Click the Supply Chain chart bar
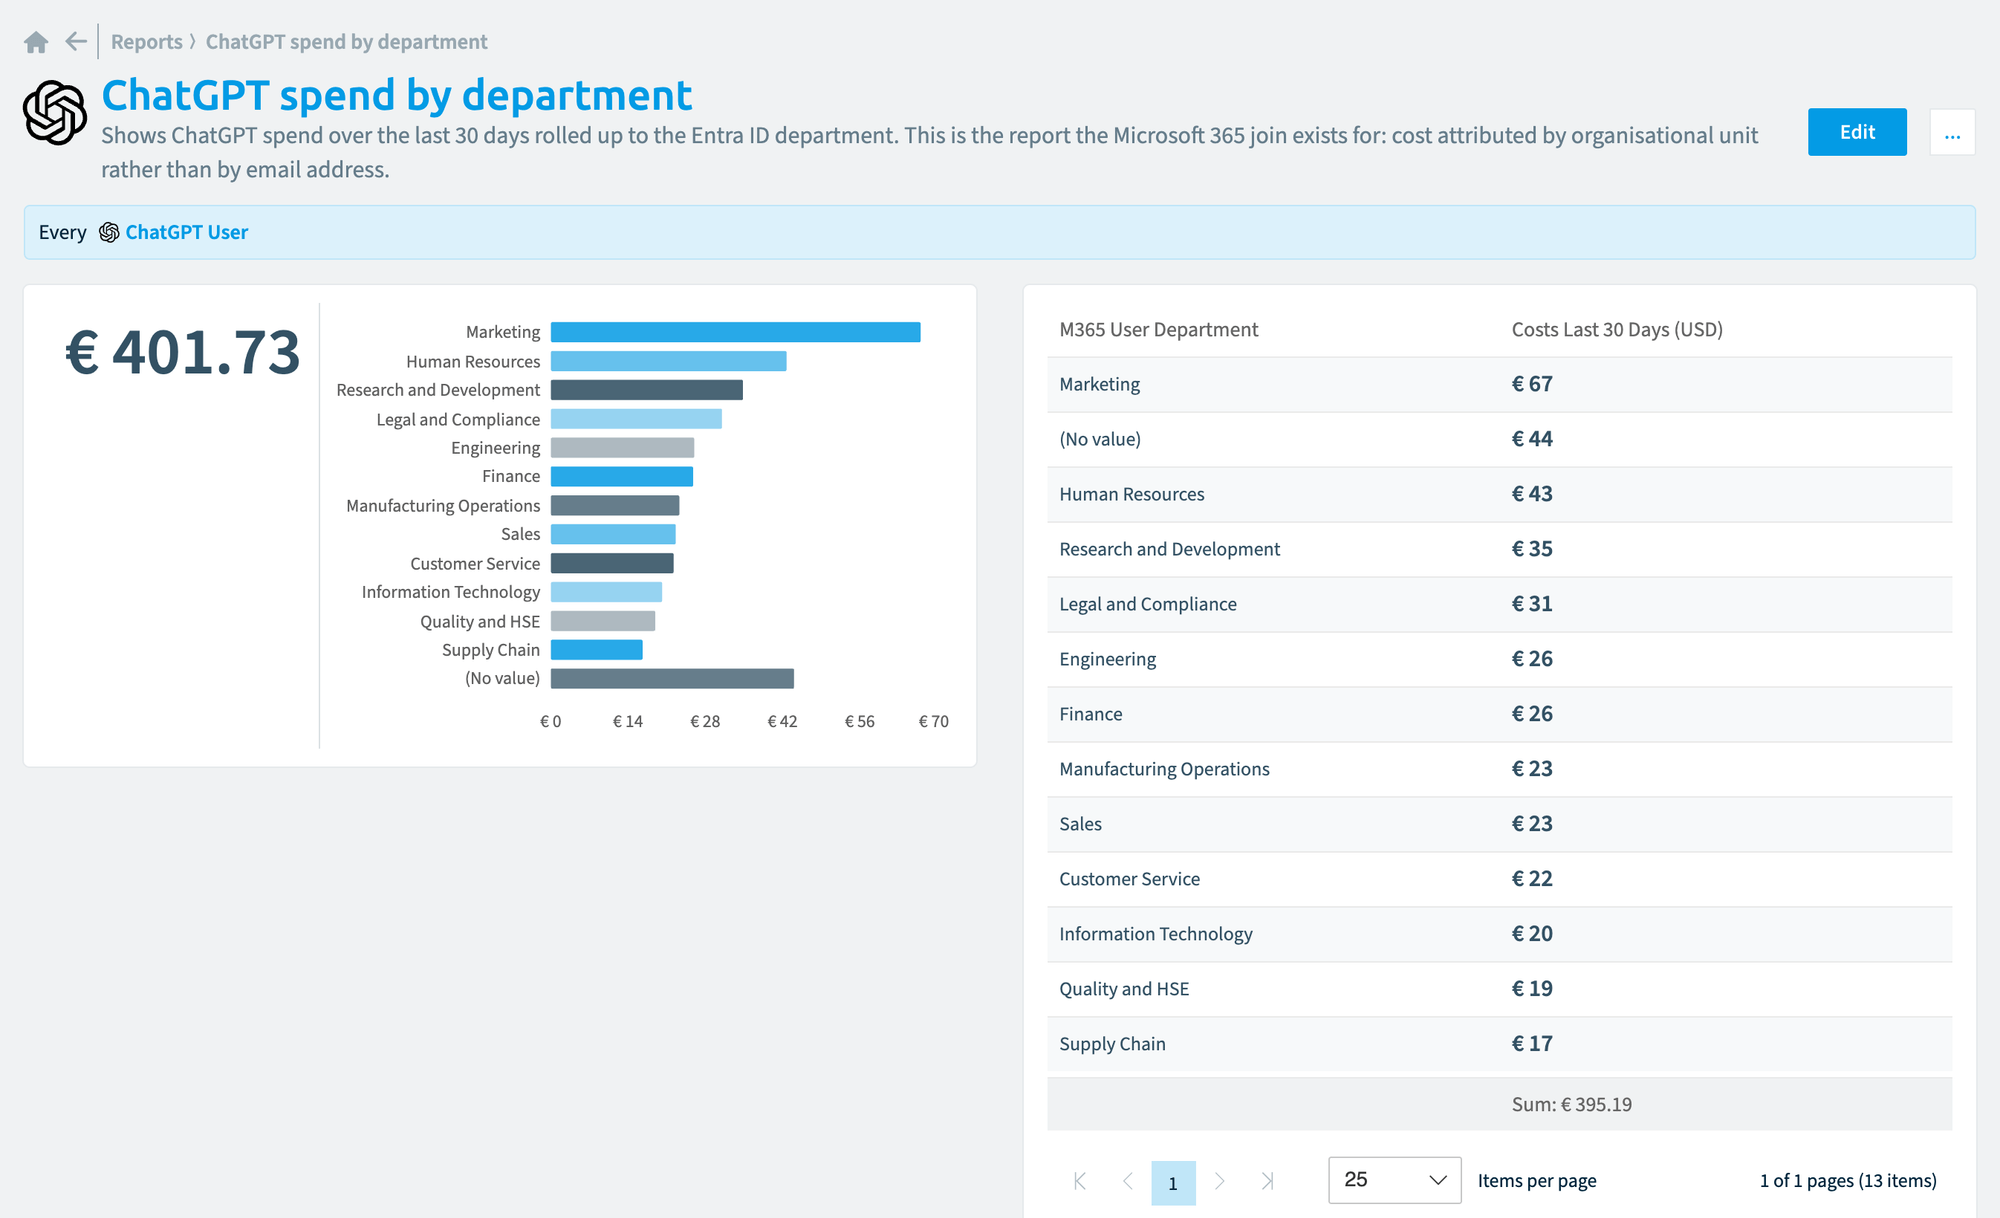 coord(596,650)
